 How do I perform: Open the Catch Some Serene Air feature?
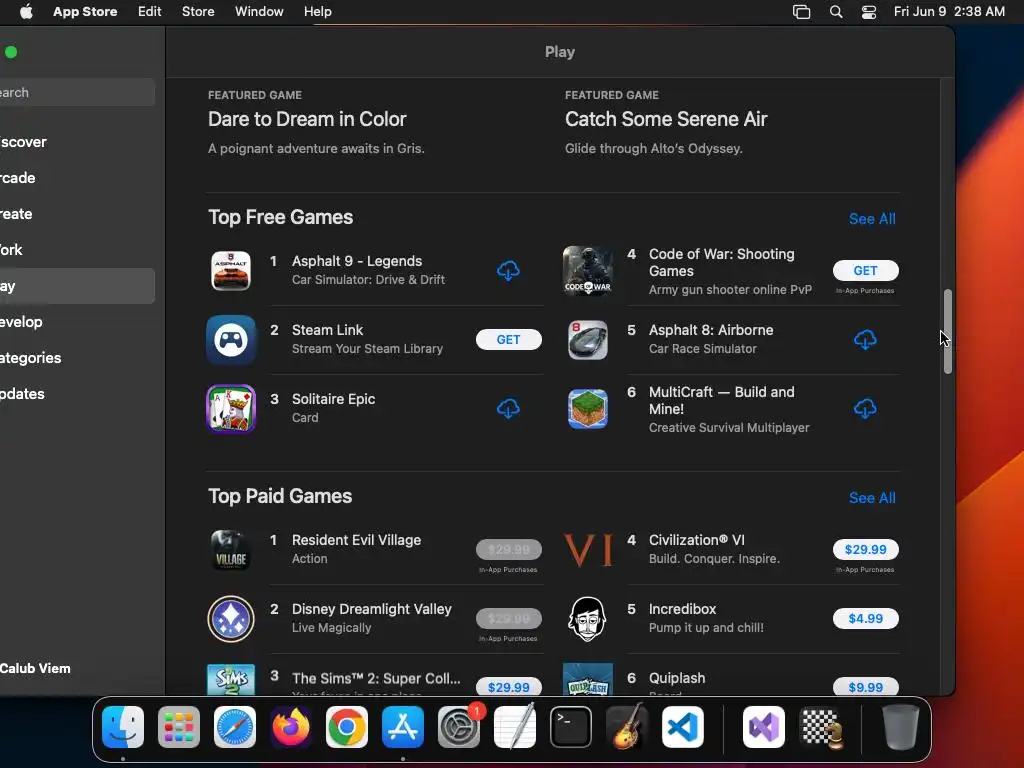(666, 119)
